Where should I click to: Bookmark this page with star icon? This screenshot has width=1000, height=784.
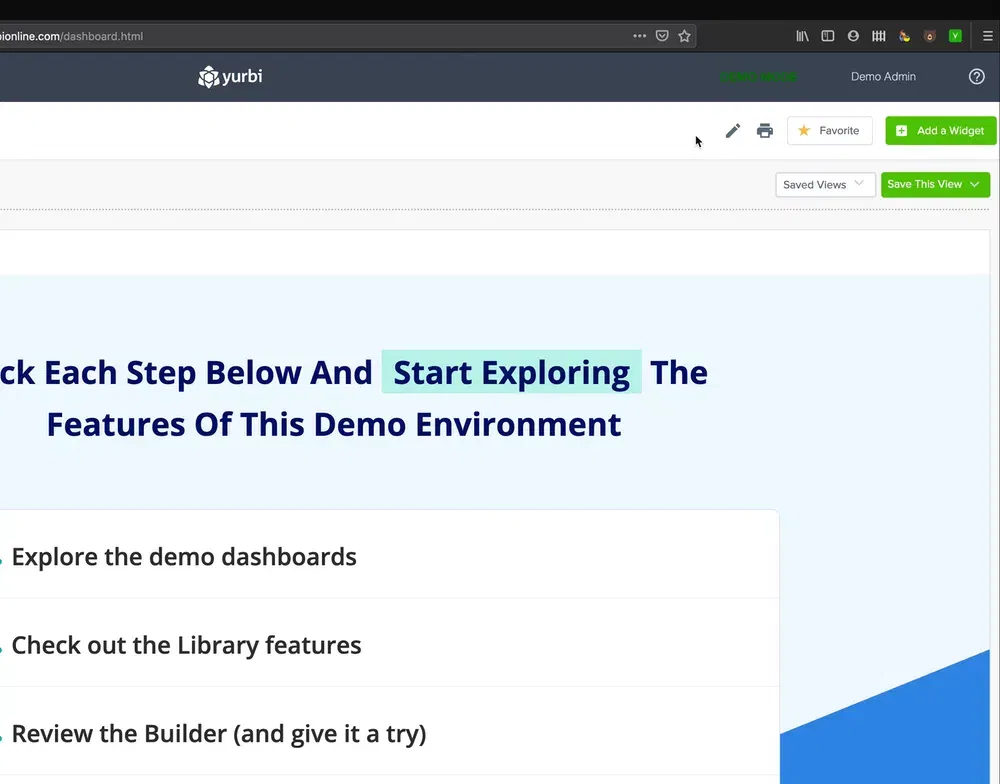(x=684, y=36)
